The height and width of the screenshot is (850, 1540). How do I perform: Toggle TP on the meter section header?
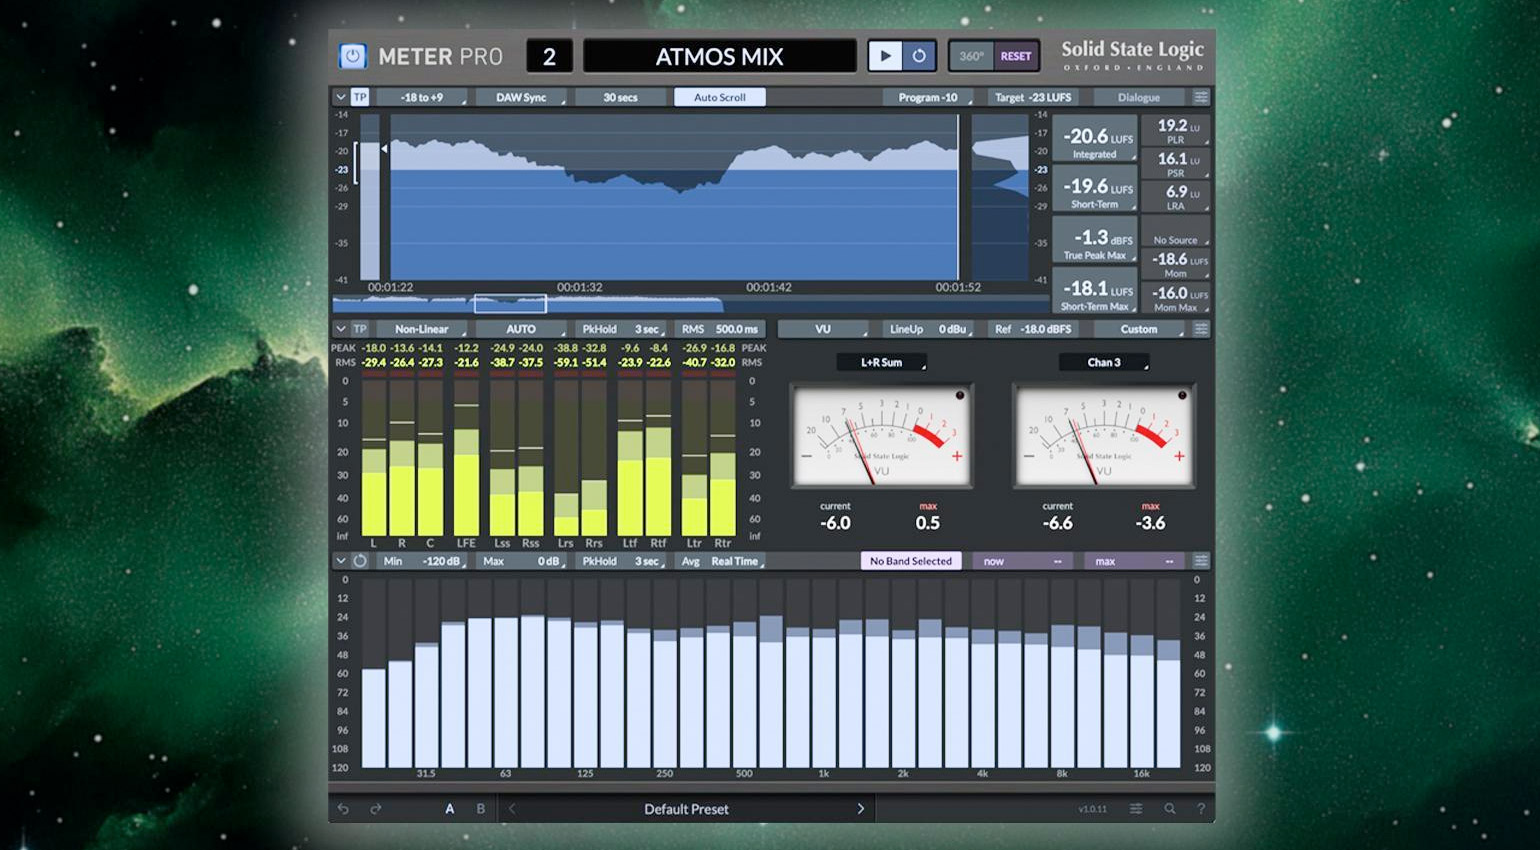(x=359, y=328)
